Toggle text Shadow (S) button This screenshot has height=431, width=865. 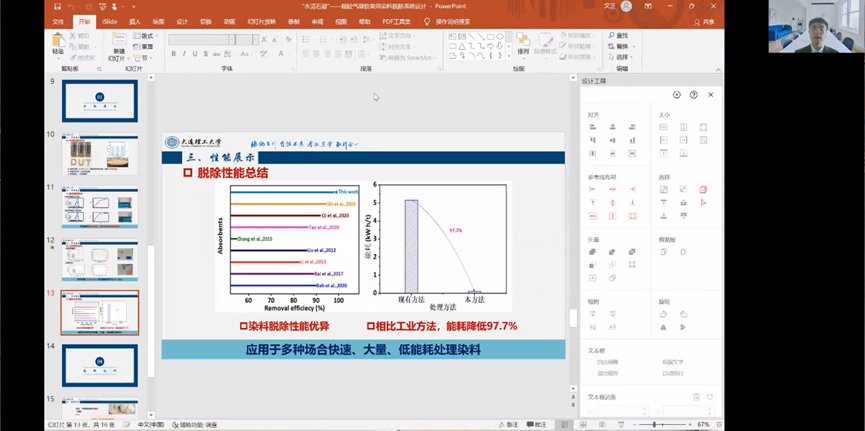tap(205, 54)
